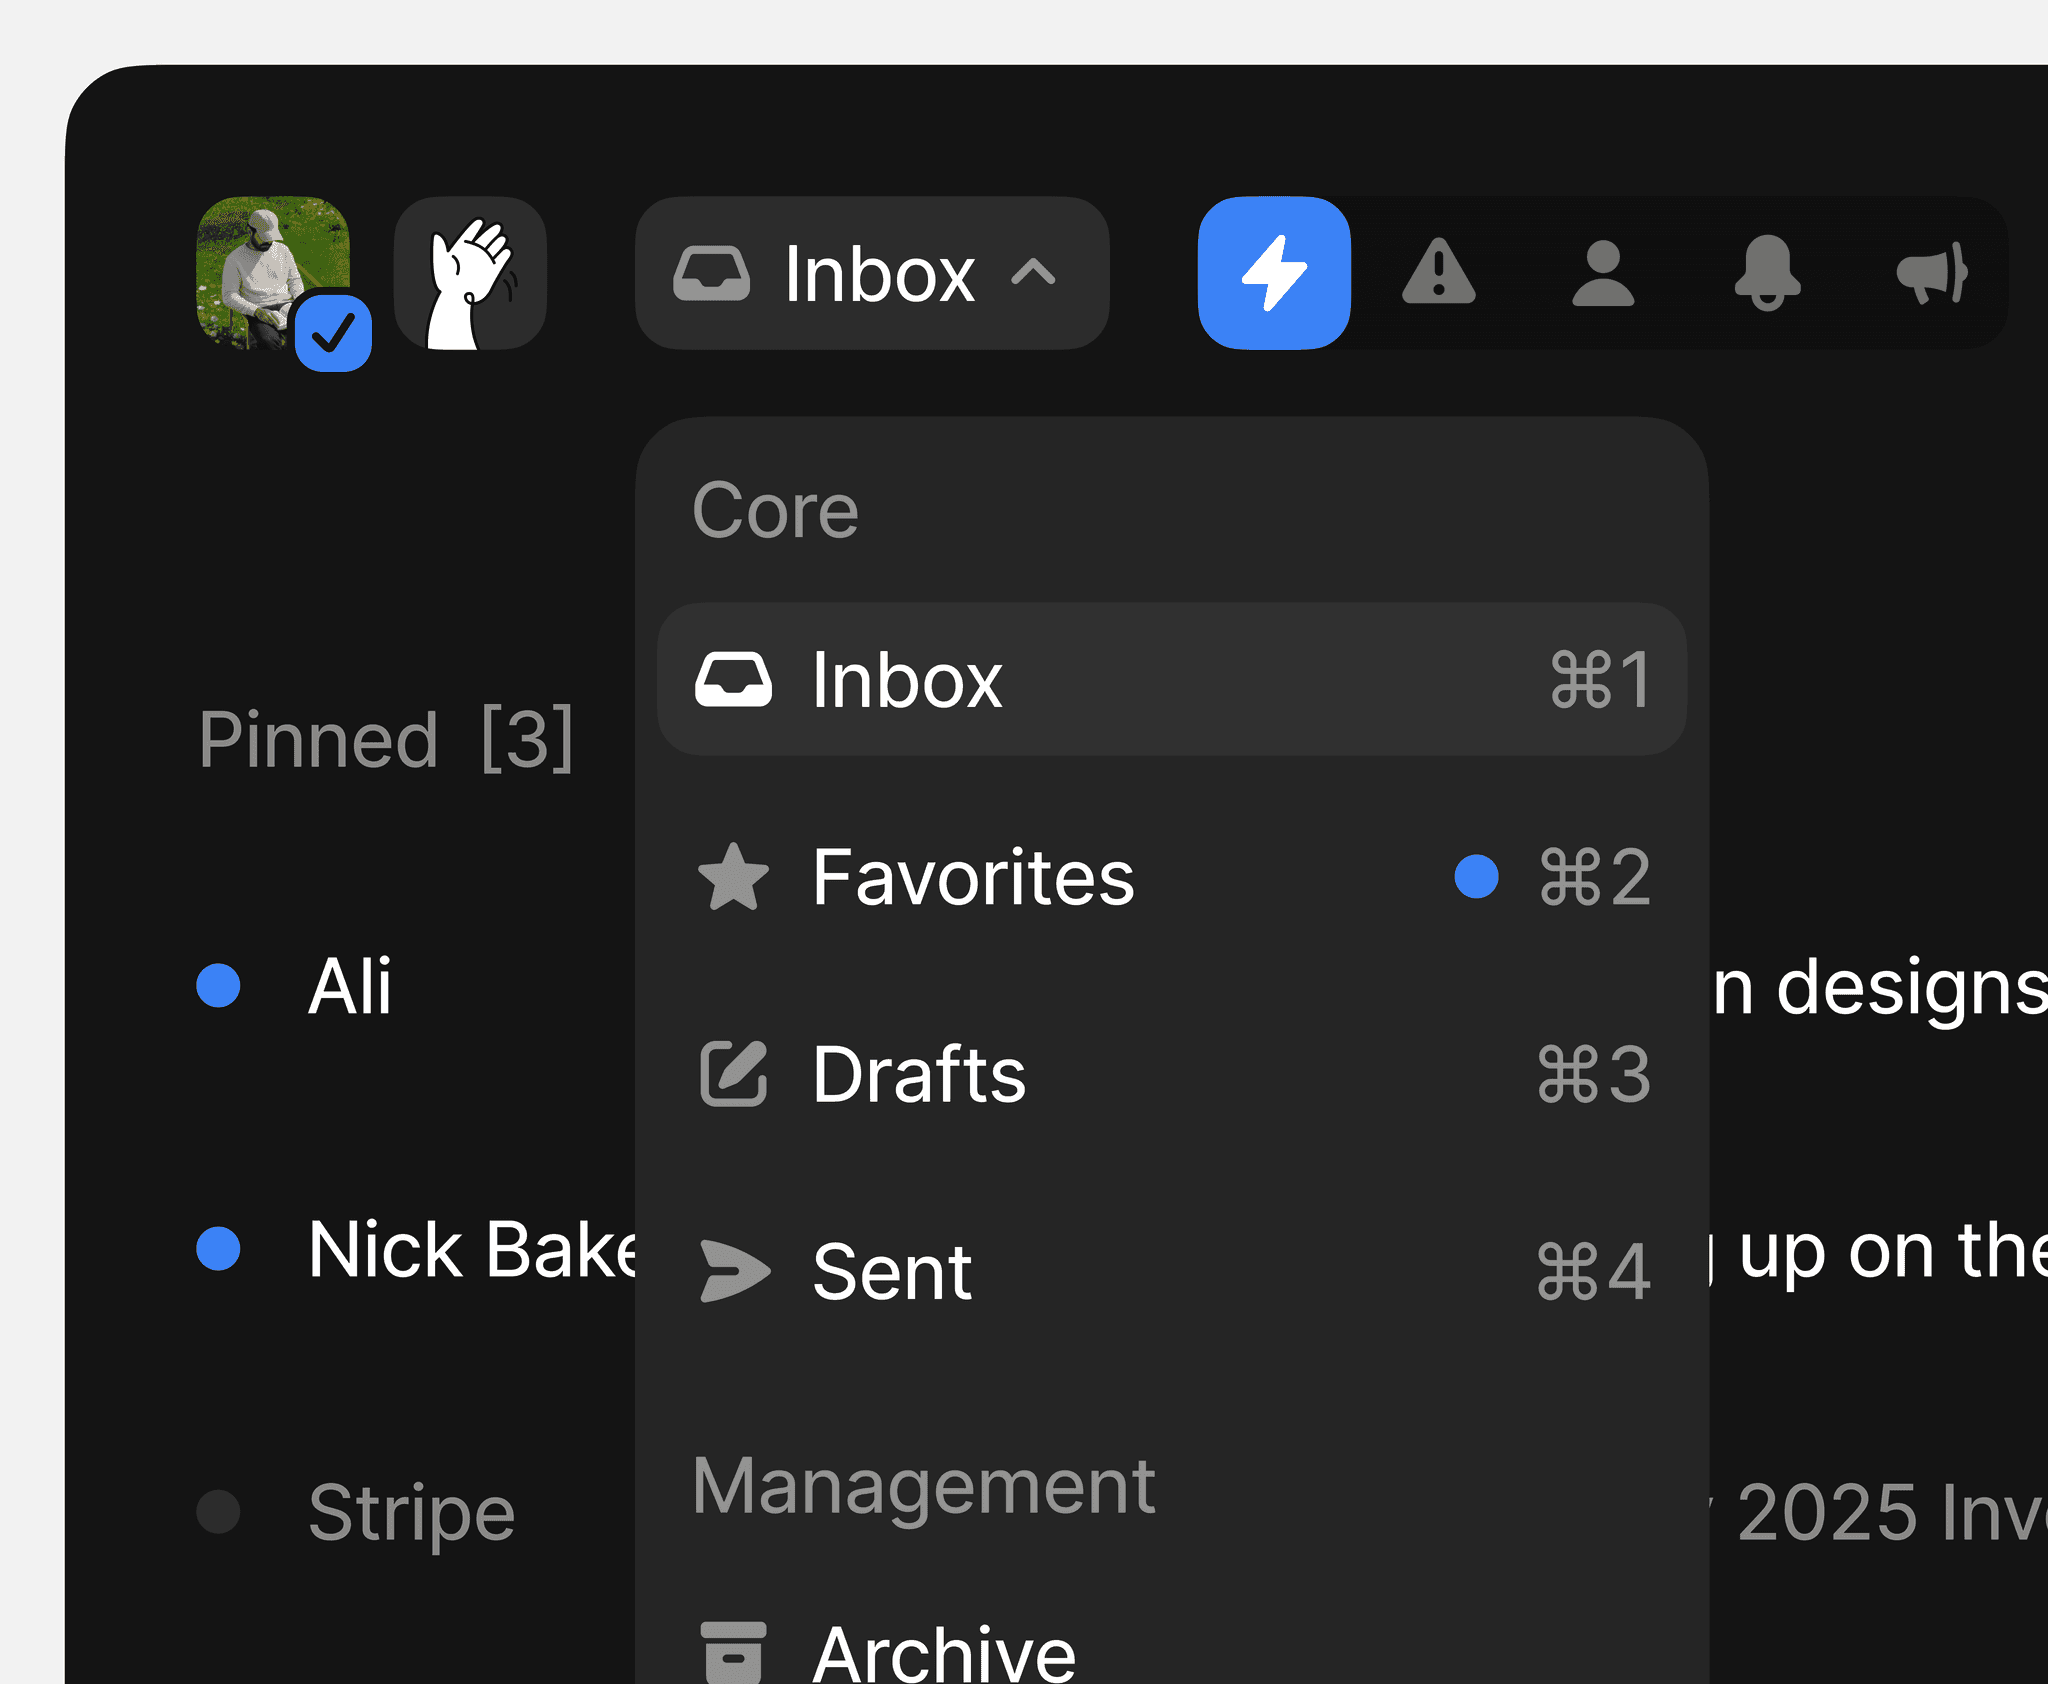Image resolution: width=2048 pixels, height=1684 pixels.
Task: Collapse the Inbox dropdown selector
Action: (x=872, y=273)
